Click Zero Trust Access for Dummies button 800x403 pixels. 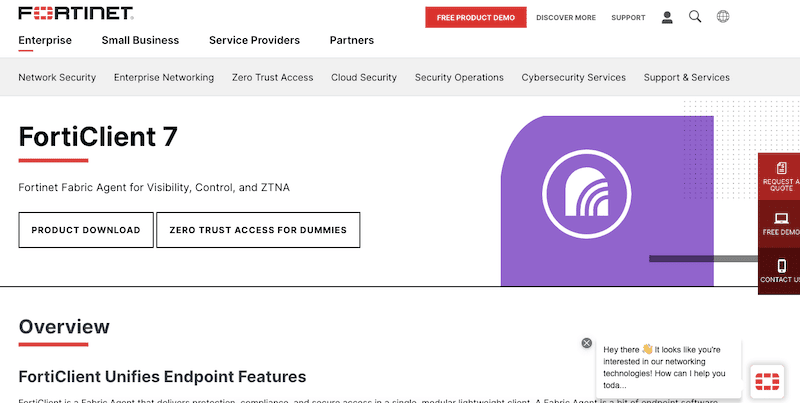coord(258,230)
